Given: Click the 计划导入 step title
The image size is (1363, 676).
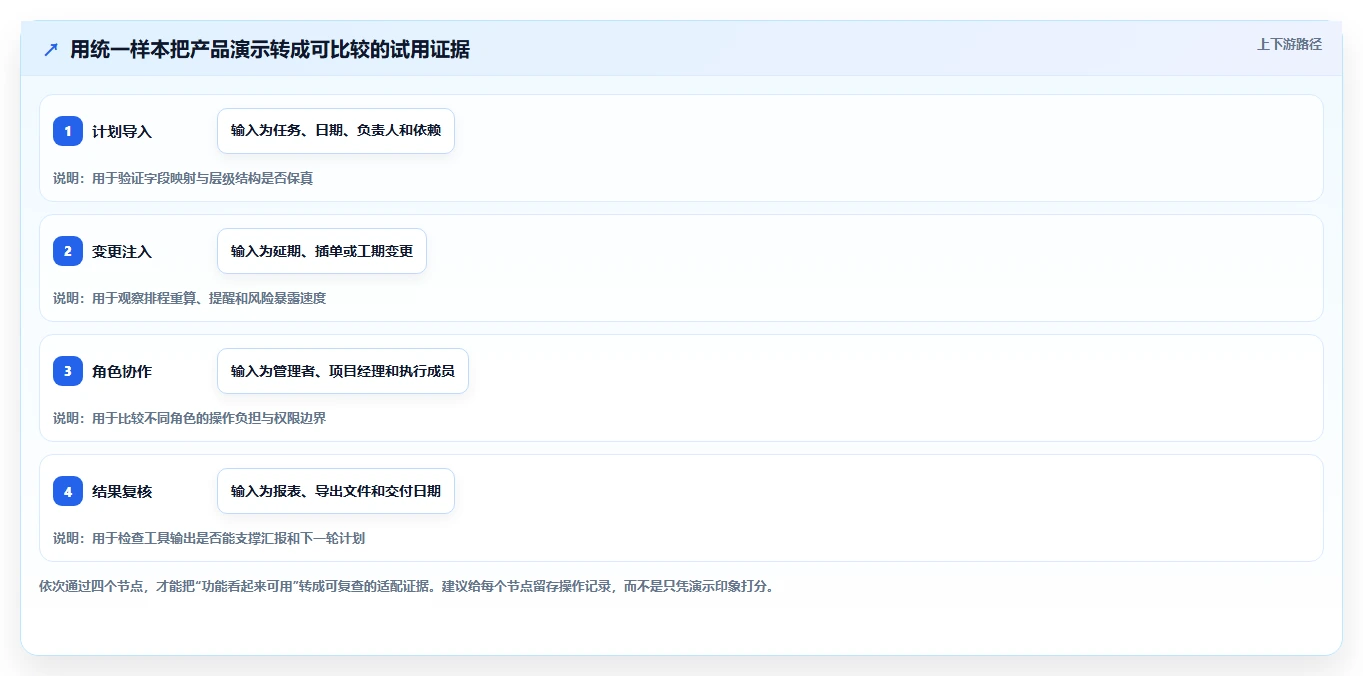Looking at the screenshot, I should pos(122,131).
